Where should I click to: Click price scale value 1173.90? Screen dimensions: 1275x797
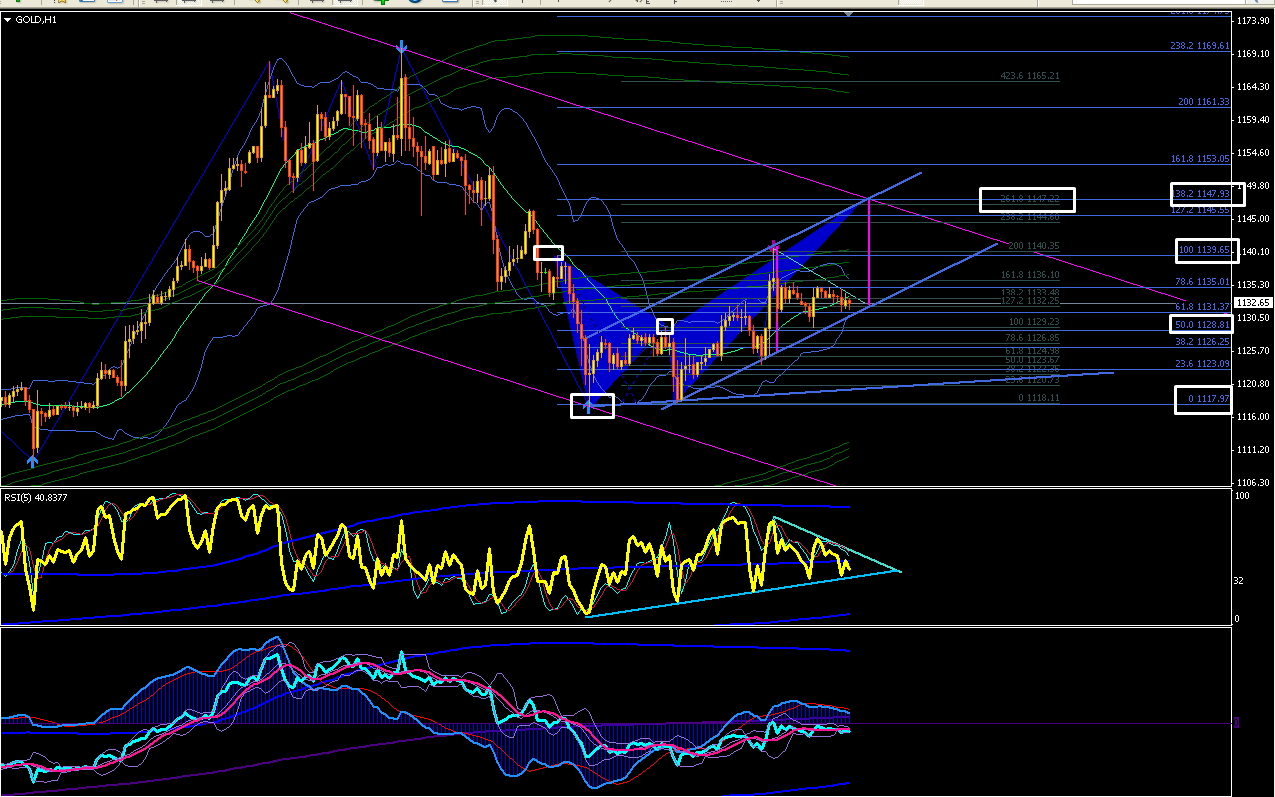(x=1254, y=21)
